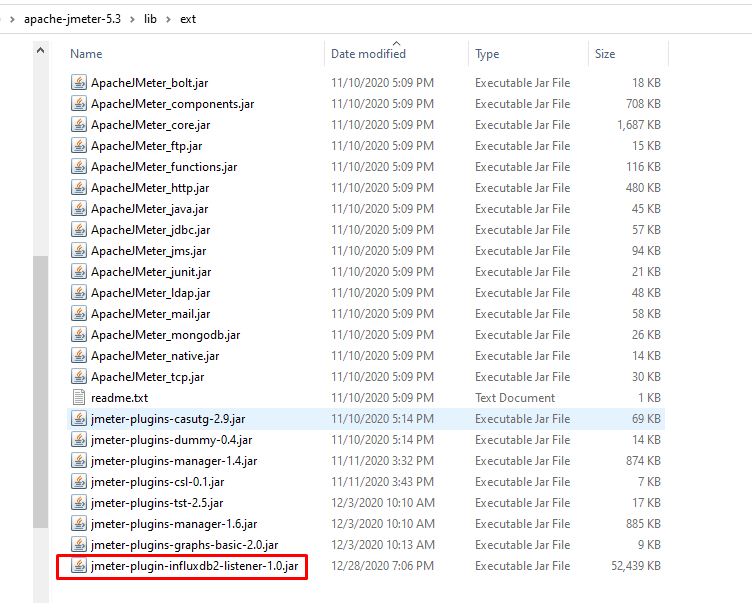Click the 11/11/2020 3:43 PM date cell
Screen dimensions: 752x603
(x=382, y=482)
